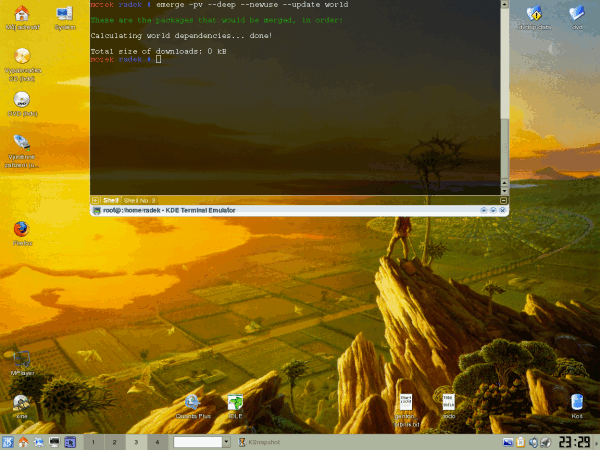Switch to the Shell tab
600x450 pixels.
click(111, 200)
